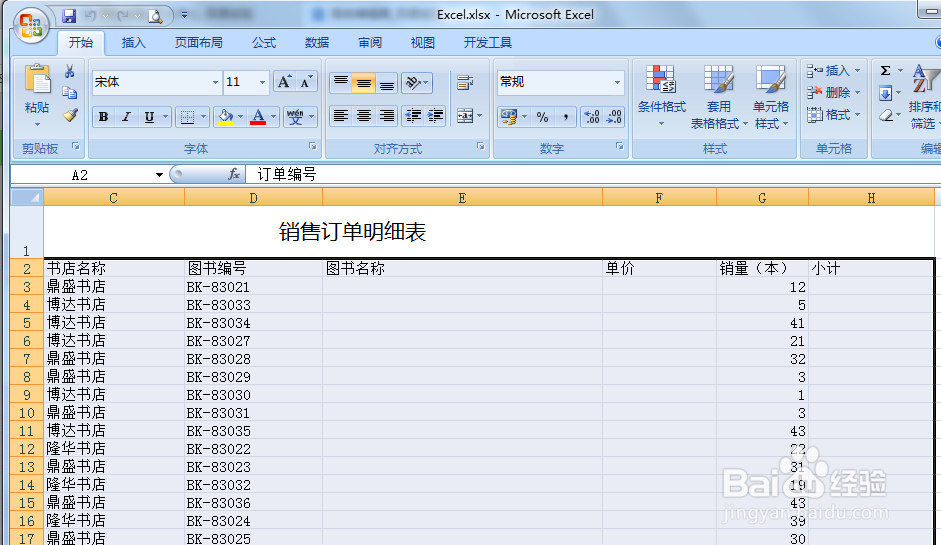Viewport: 941px width, 545px height.
Task: Decrease font size with the small A icon
Action: [306, 82]
